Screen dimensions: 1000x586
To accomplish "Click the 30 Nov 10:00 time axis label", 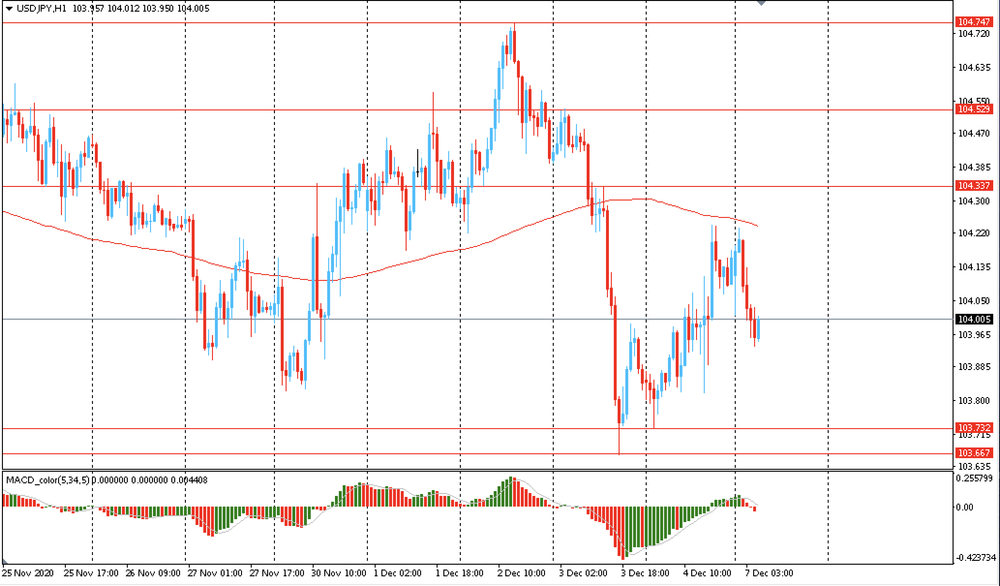I will [339, 573].
